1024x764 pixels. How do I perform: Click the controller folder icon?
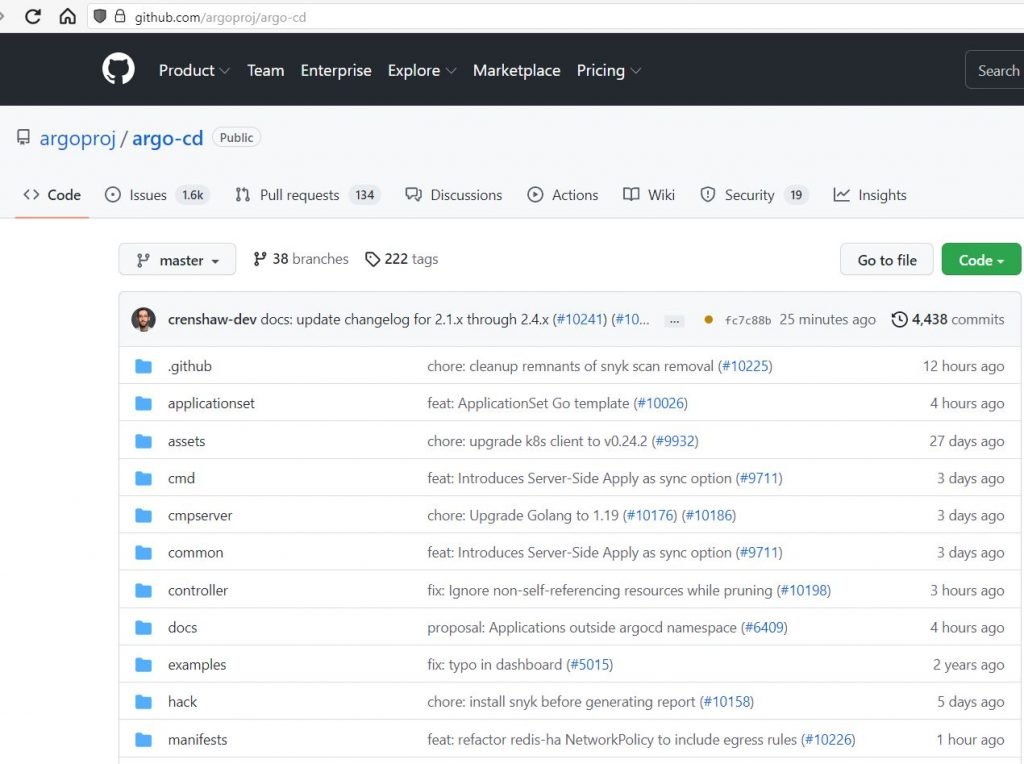pyautogui.click(x=143, y=591)
